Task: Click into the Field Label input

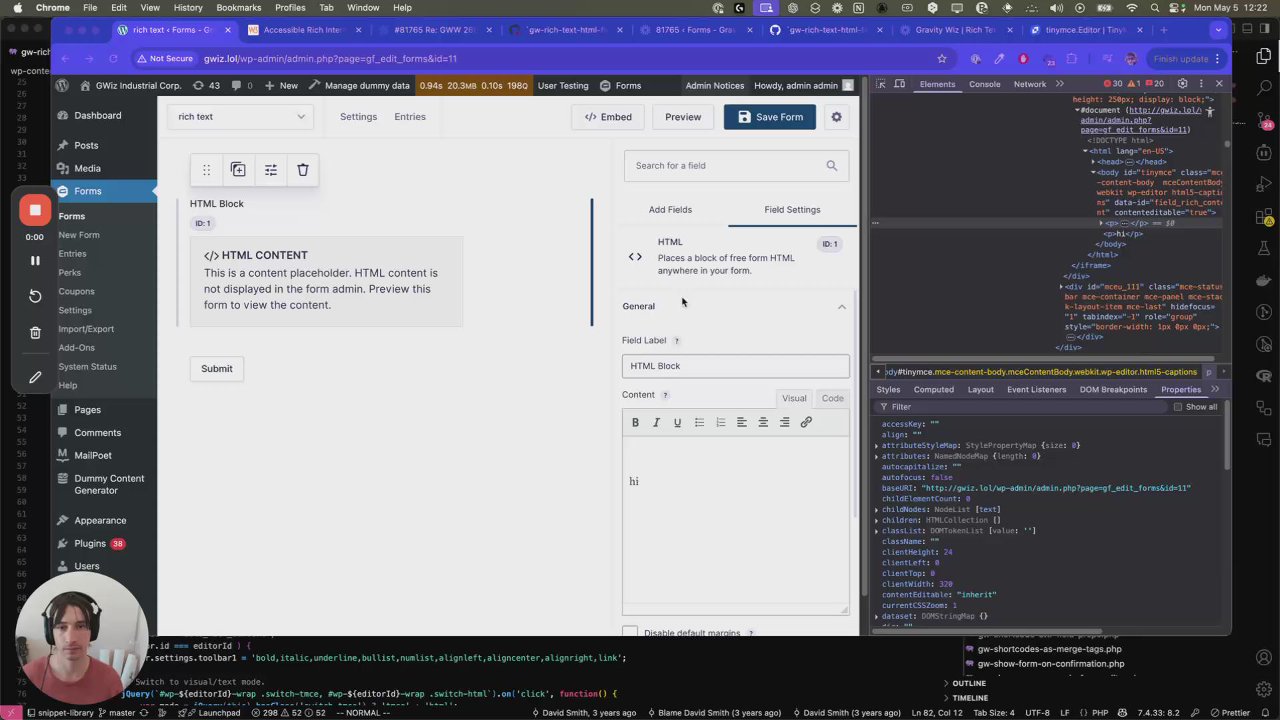Action: point(735,366)
